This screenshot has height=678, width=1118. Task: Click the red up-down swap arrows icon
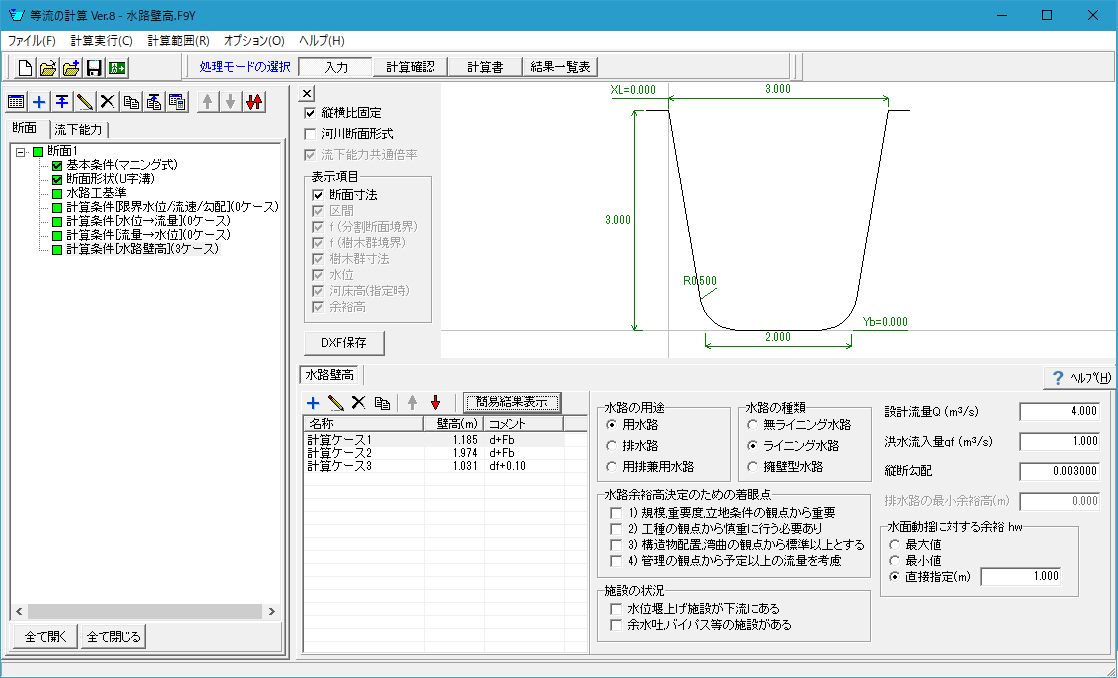[252, 102]
